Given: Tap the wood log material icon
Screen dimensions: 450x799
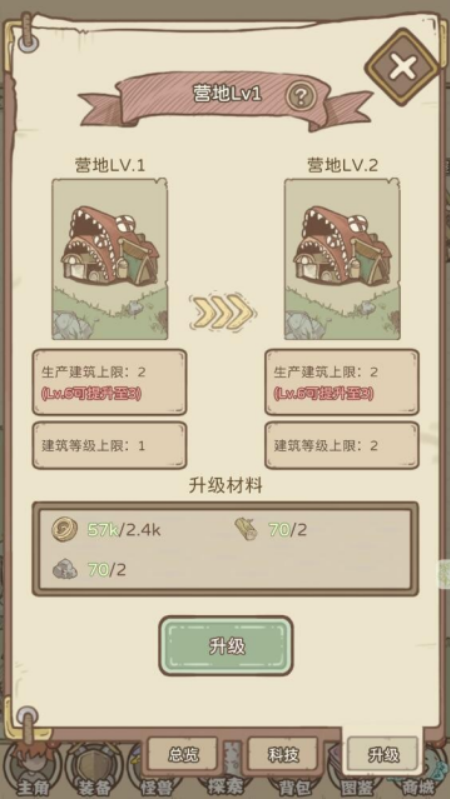Looking at the screenshot, I should [x=246, y=529].
